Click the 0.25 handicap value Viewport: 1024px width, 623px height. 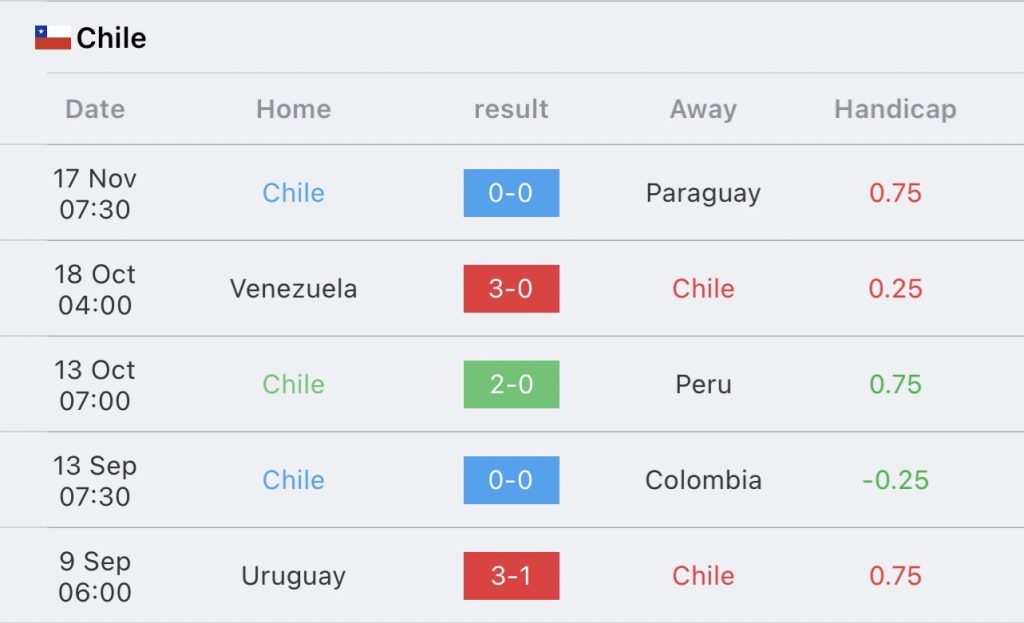895,289
